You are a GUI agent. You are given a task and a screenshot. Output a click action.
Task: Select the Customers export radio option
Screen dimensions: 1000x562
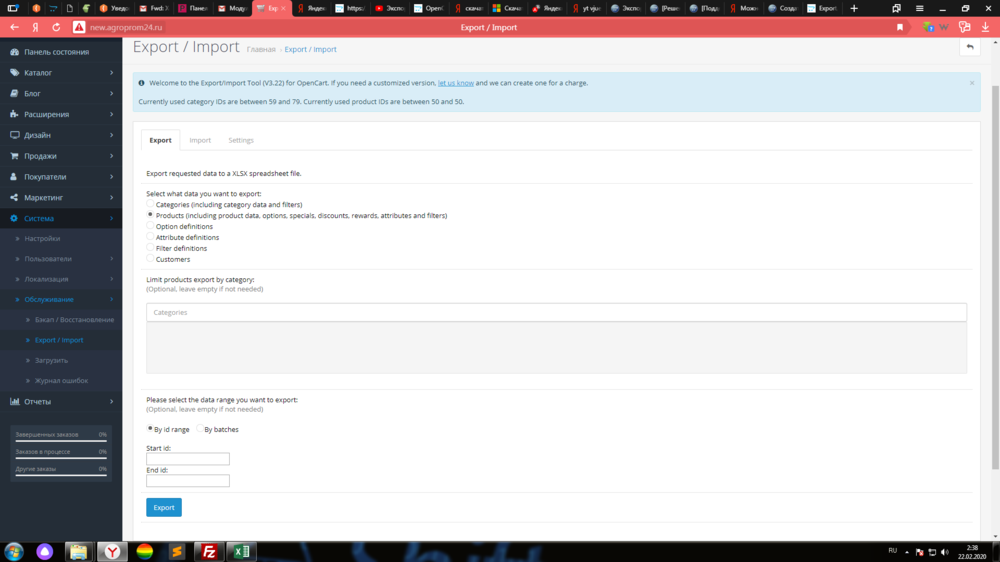tap(150, 259)
